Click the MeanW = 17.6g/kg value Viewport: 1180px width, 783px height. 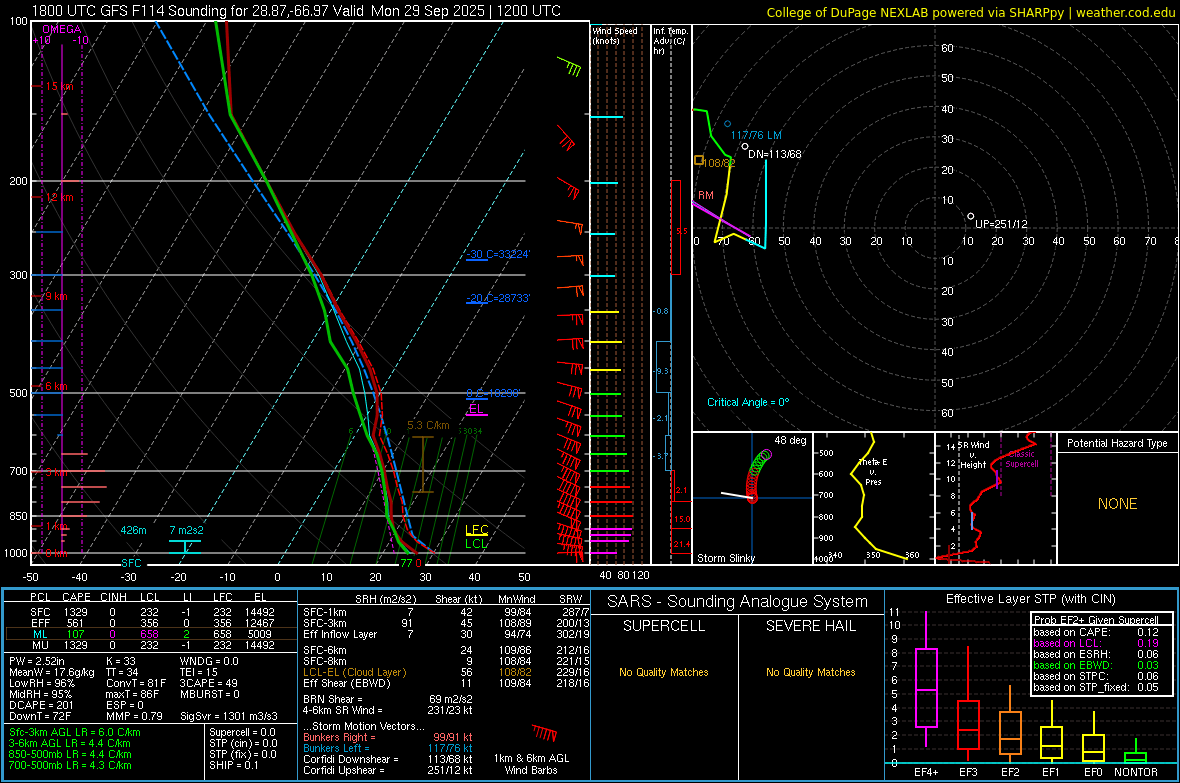click(52, 672)
